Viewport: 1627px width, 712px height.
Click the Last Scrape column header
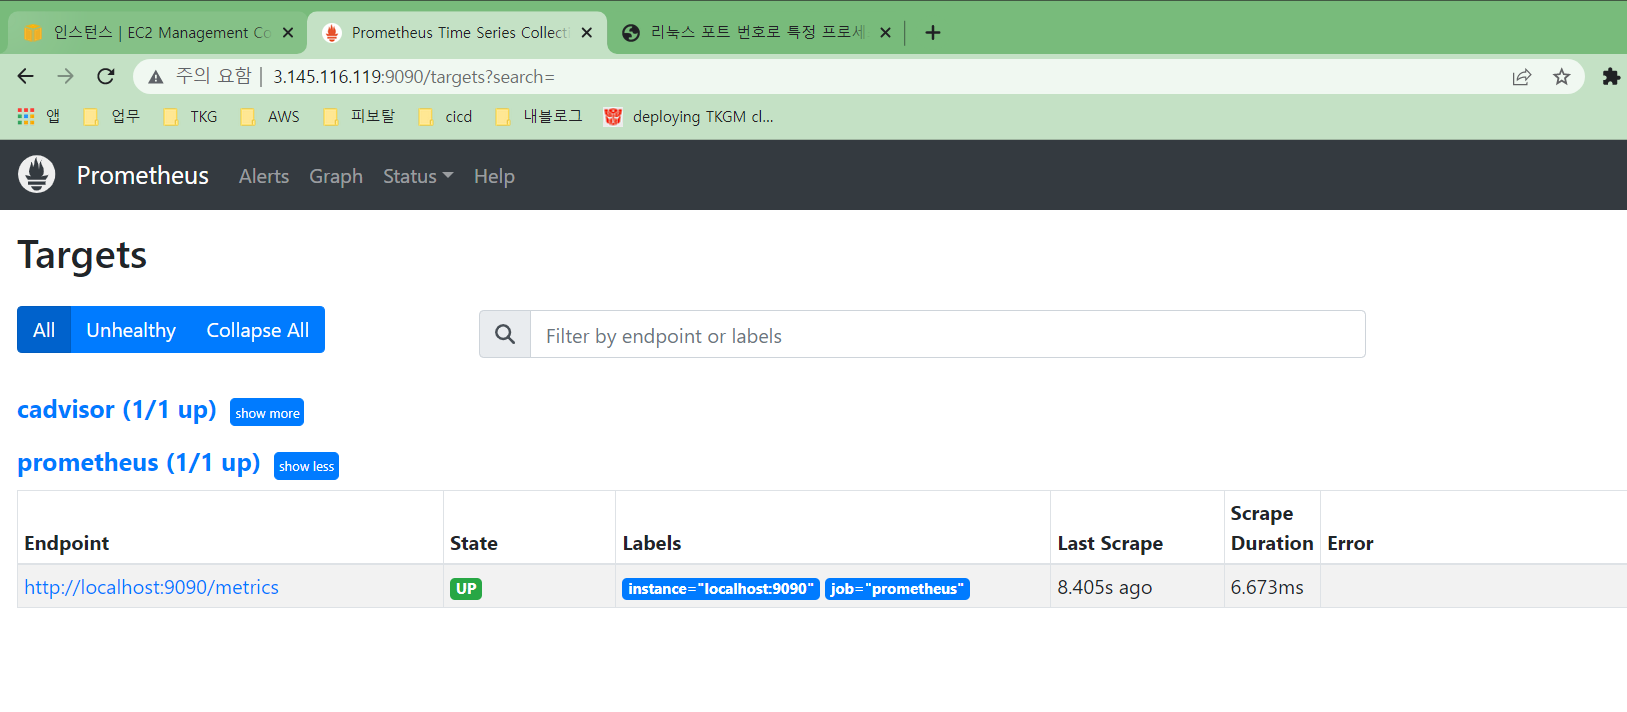tap(1110, 543)
